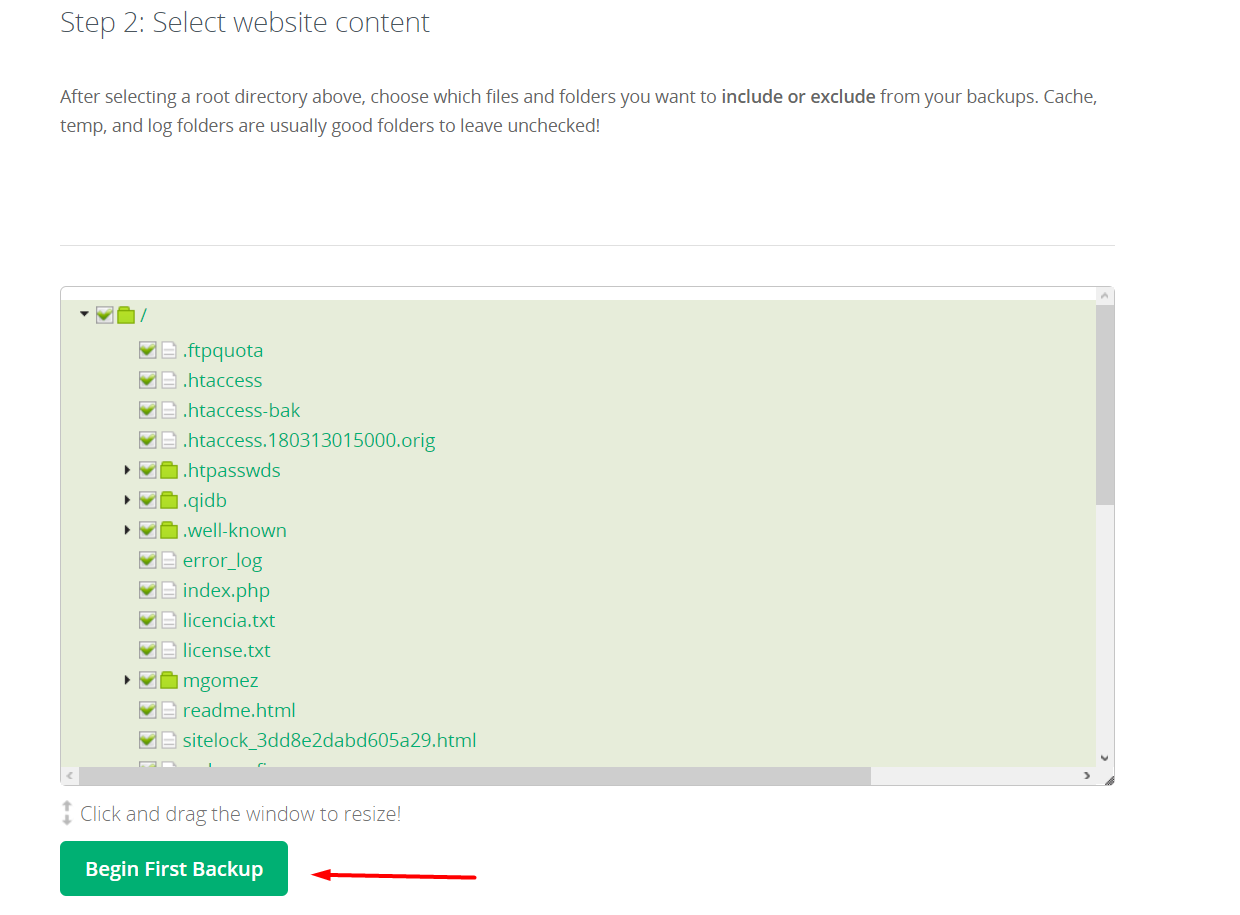Click the .htaccess file icon
The height and width of the screenshot is (915, 1240).
tap(169, 380)
